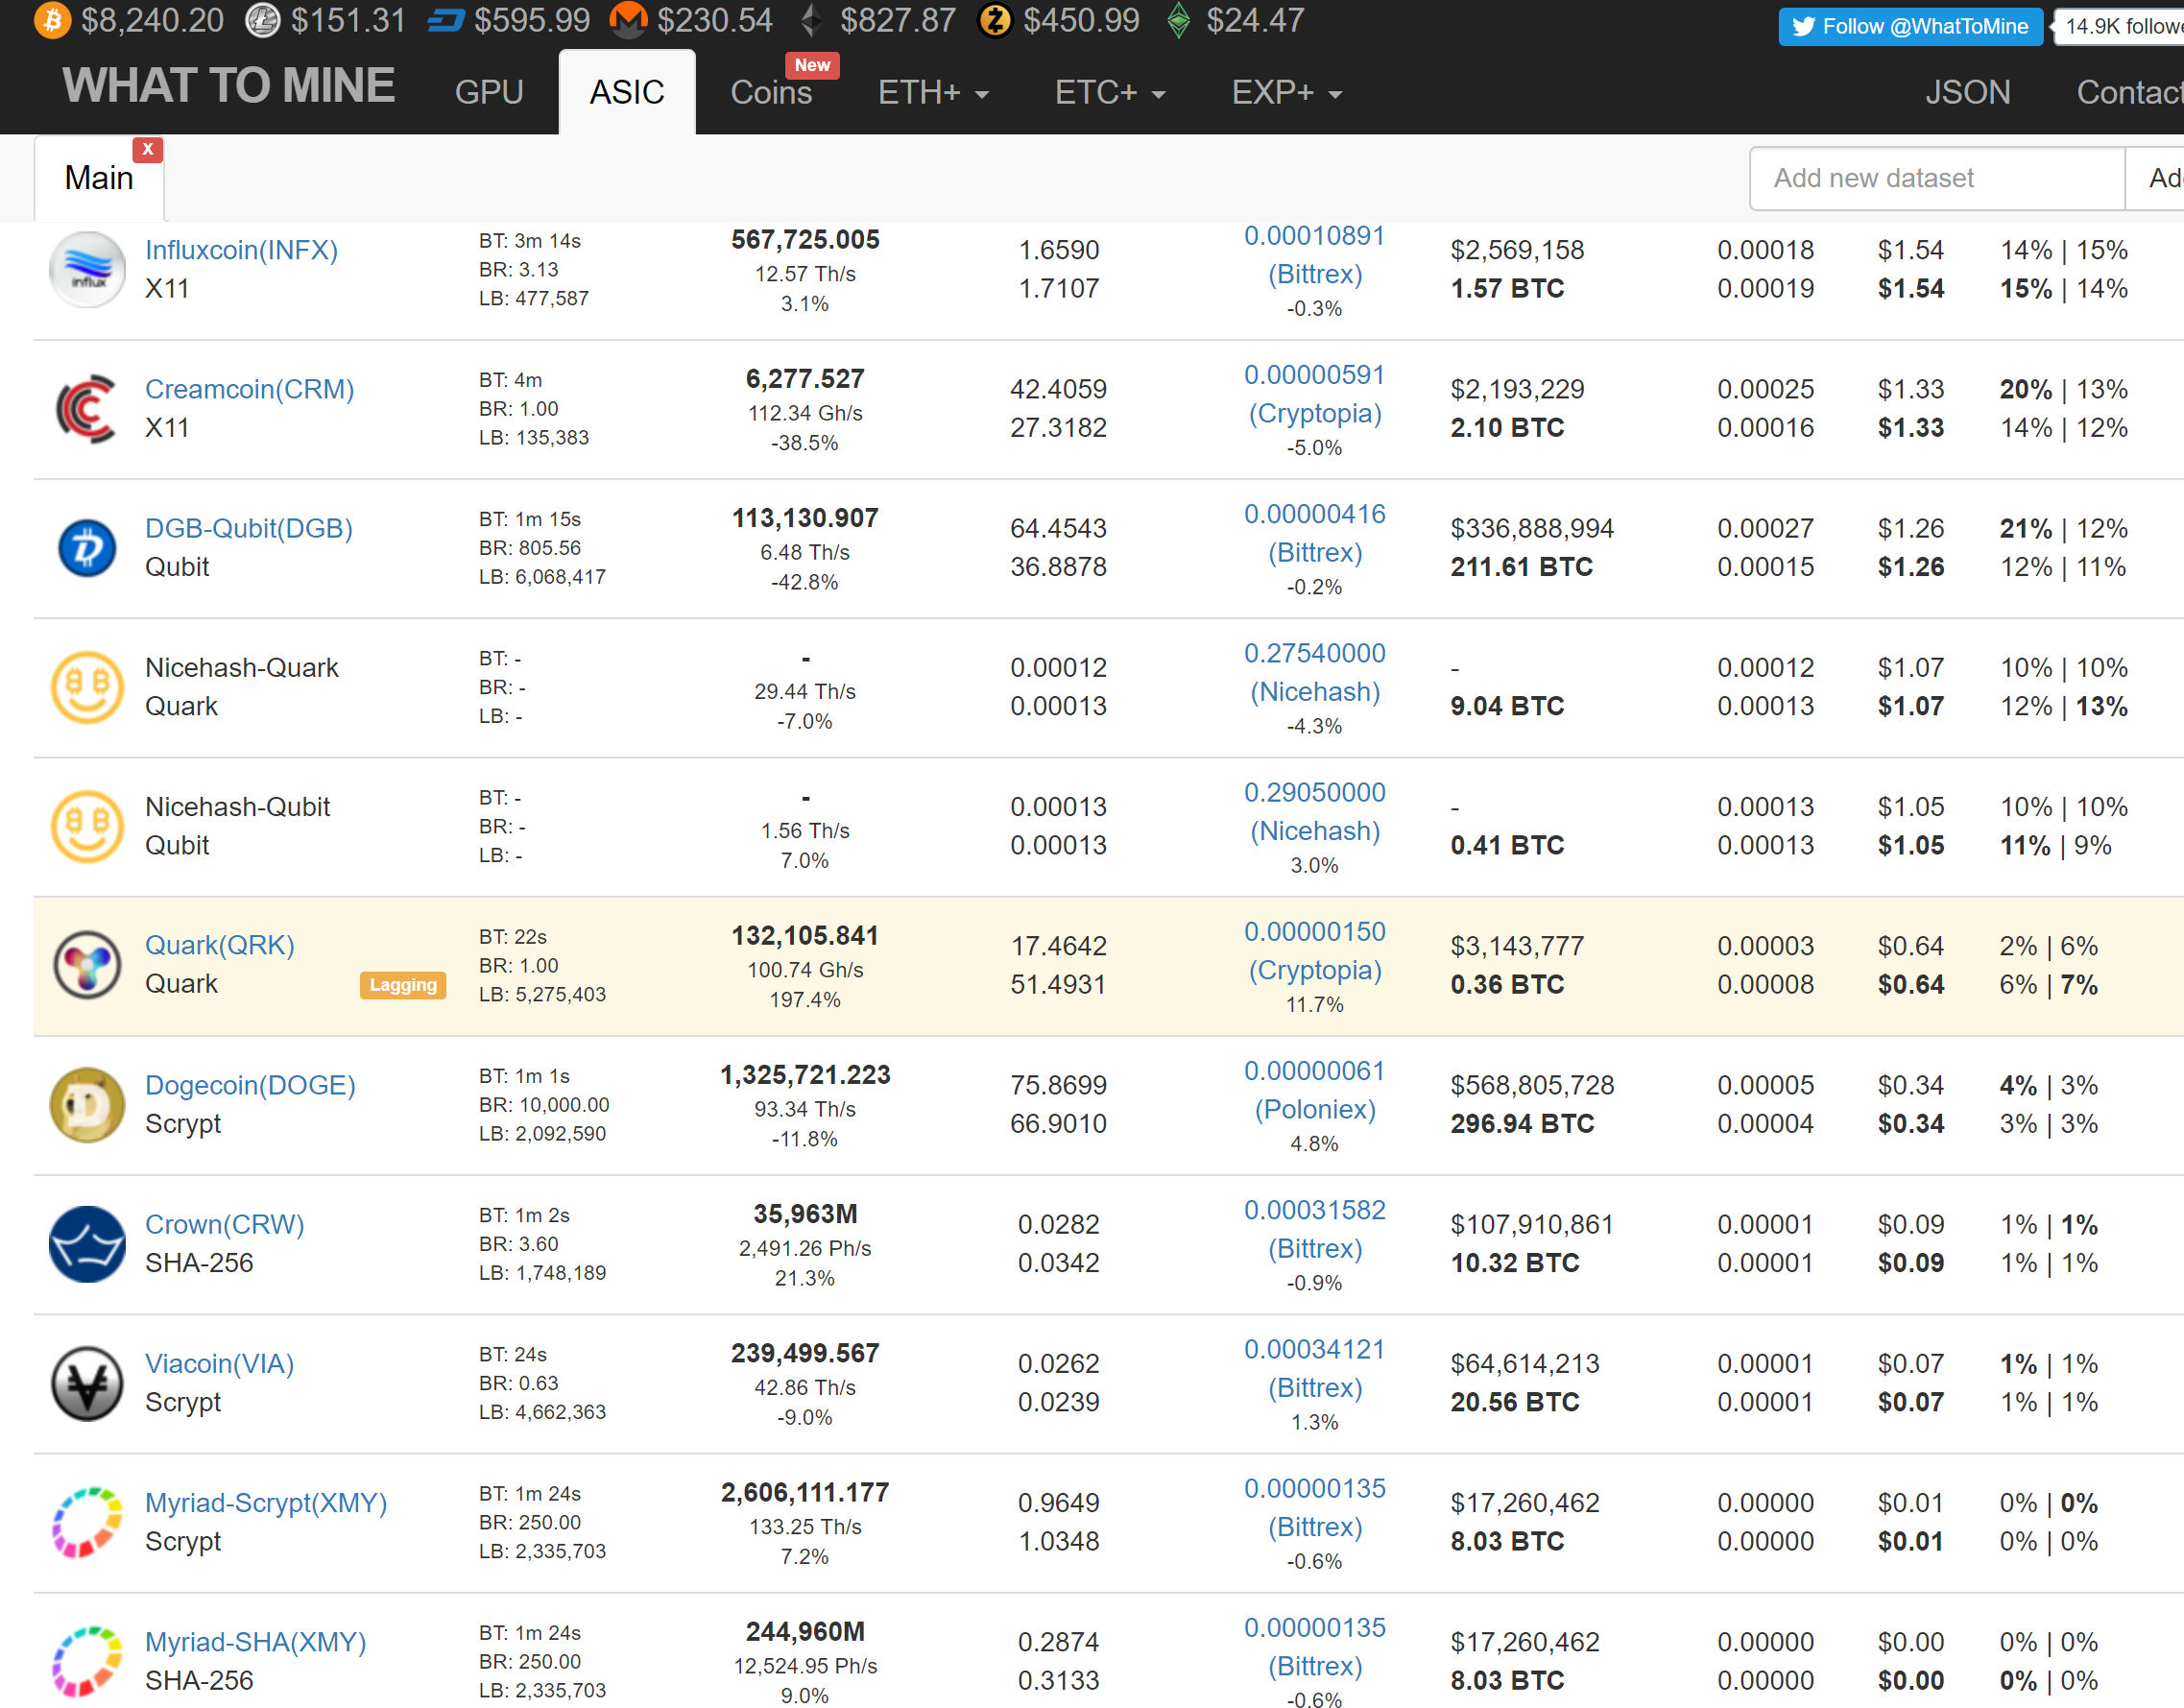Open the Quark(QRK) coin link

tap(219, 945)
